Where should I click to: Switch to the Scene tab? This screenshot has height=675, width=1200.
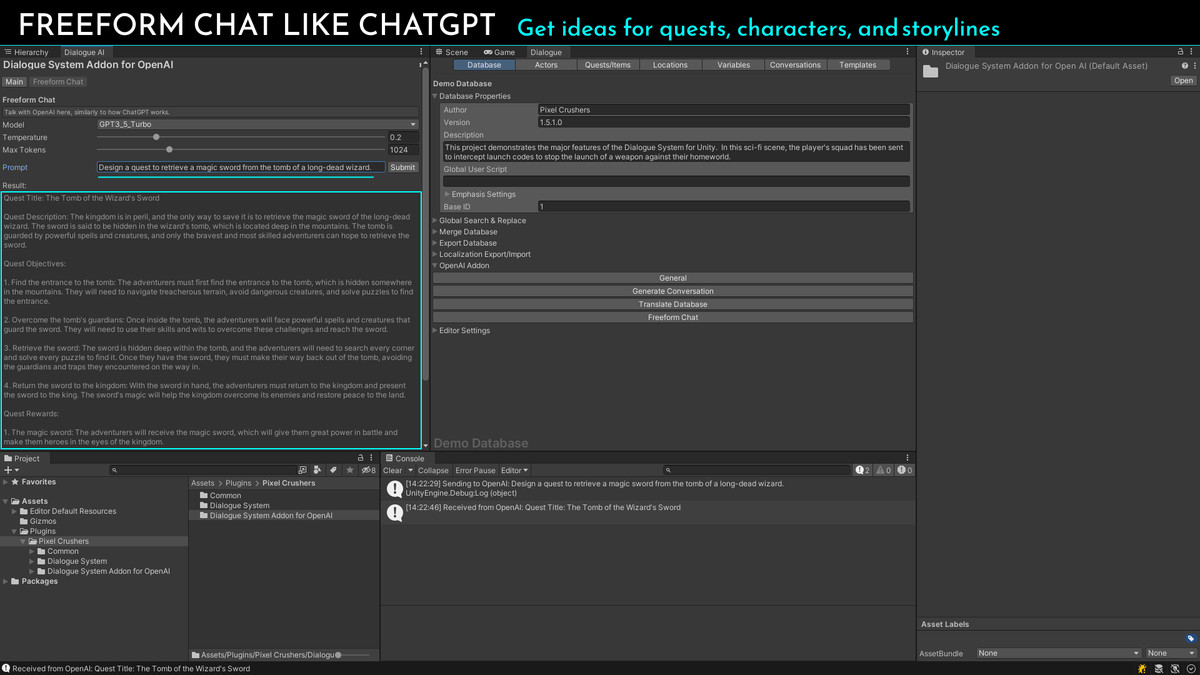tap(452, 52)
